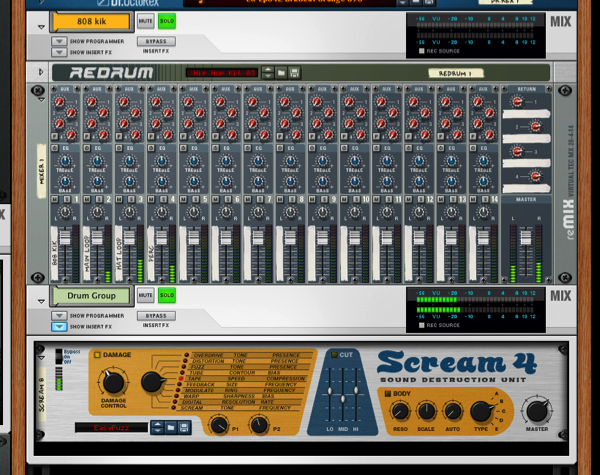The image size is (600, 475).
Task: Solo mixer channel 4 using its S button
Action: 163,199
